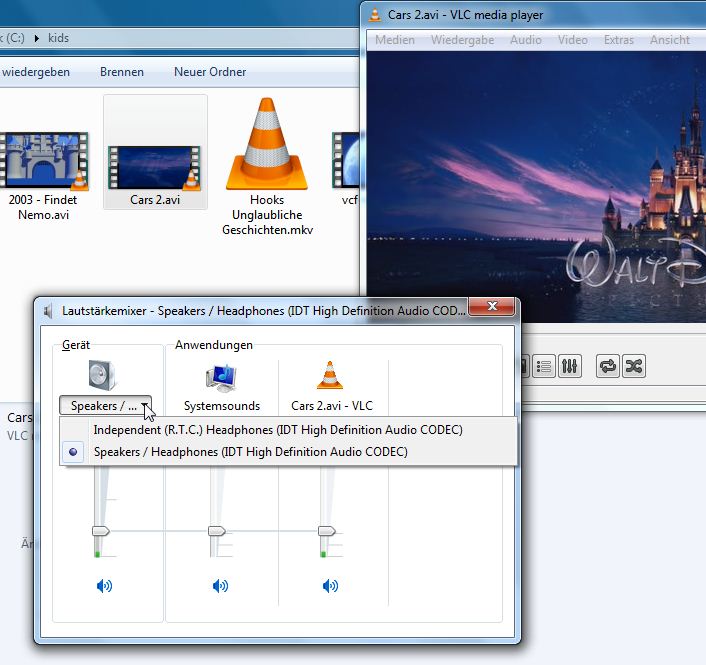This screenshot has height=665, width=706.
Task: Click the Systemsounds computer icon
Action: pos(221,377)
